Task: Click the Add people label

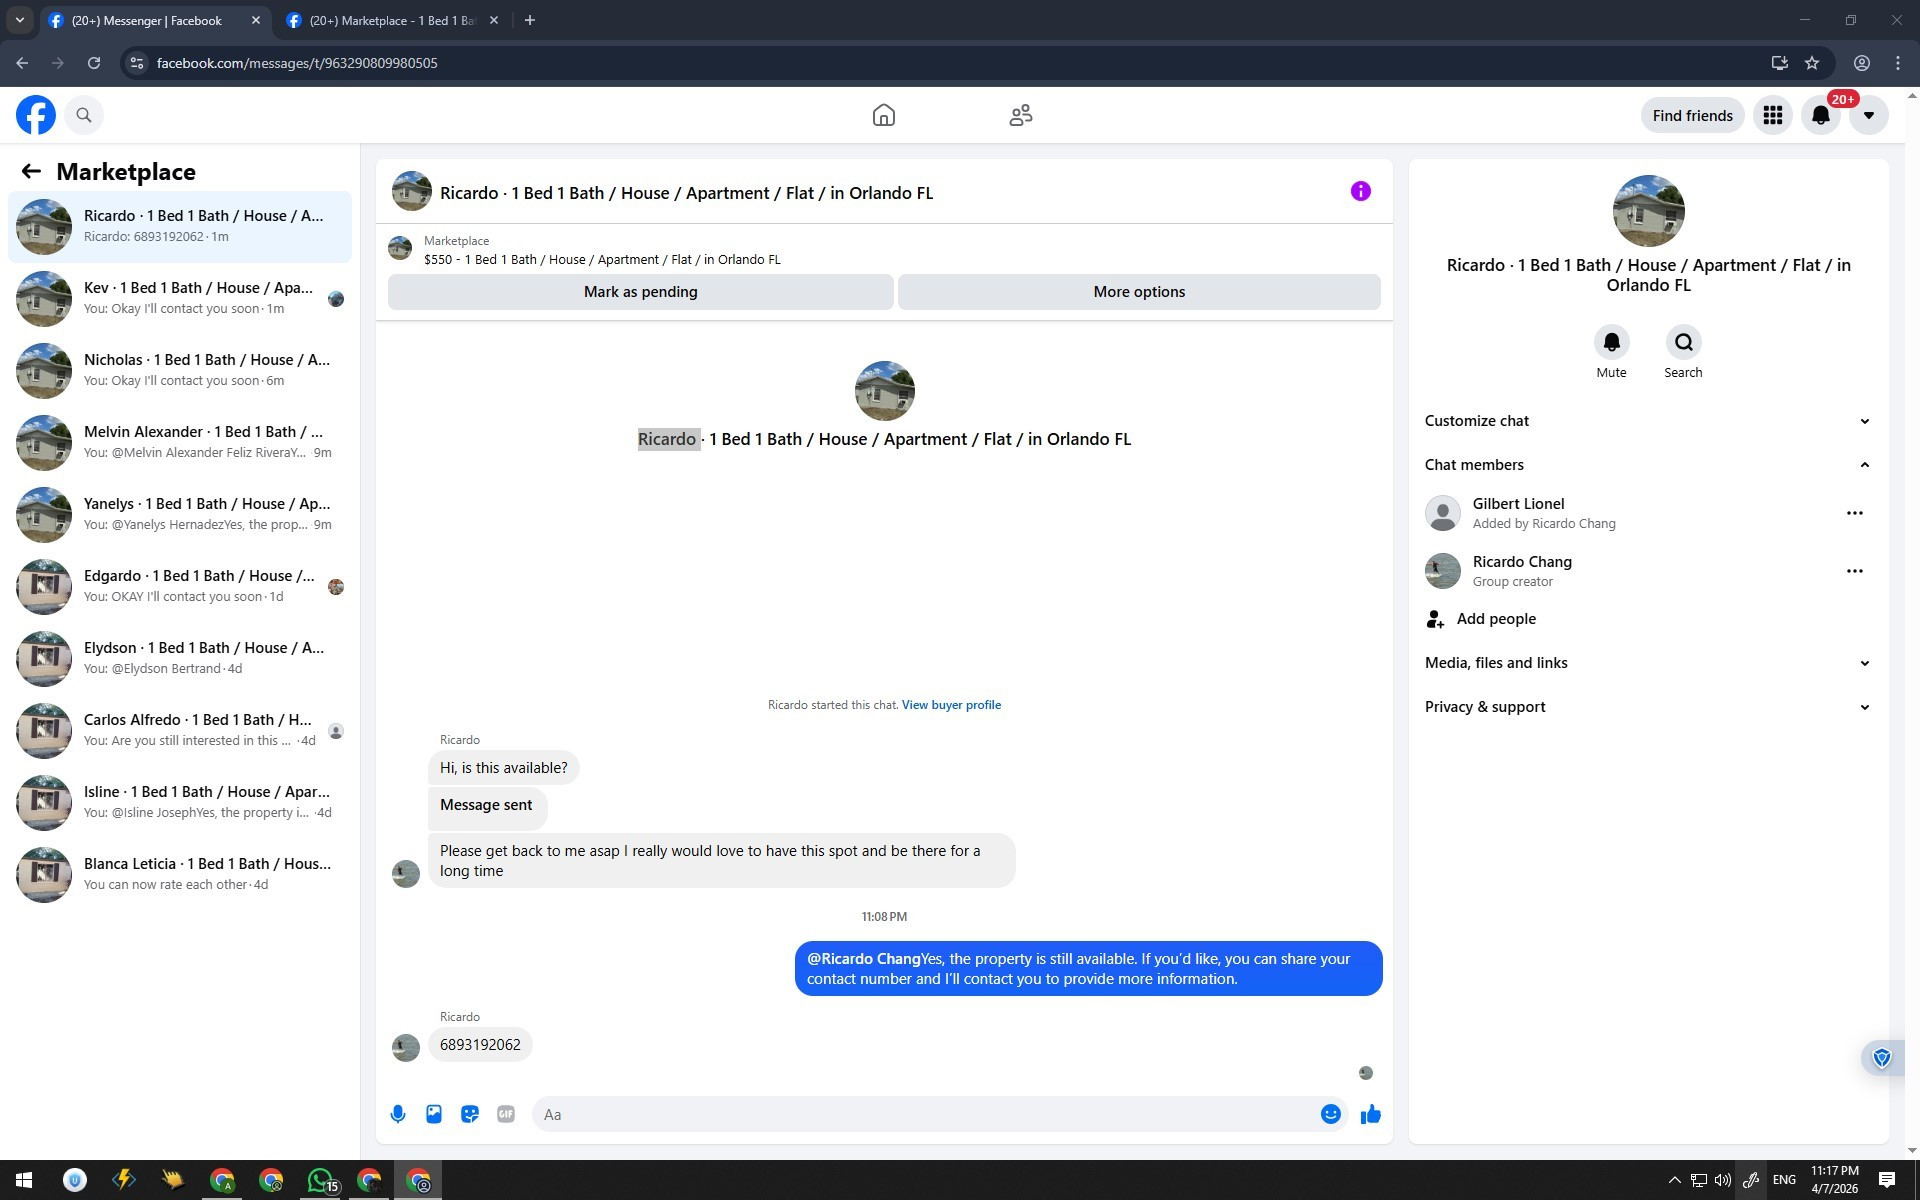Action: point(1496,619)
